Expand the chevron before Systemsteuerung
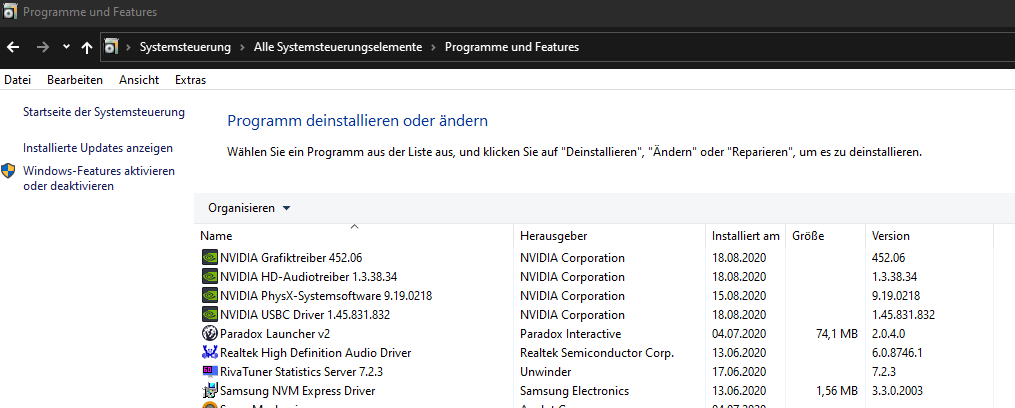 pyautogui.click(x=129, y=47)
